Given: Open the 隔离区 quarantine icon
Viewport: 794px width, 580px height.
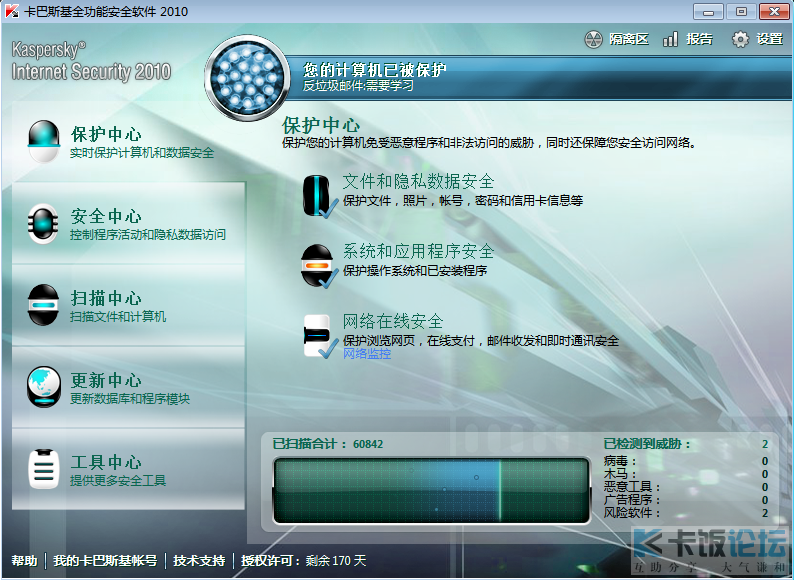Looking at the screenshot, I should click(593, 39).
